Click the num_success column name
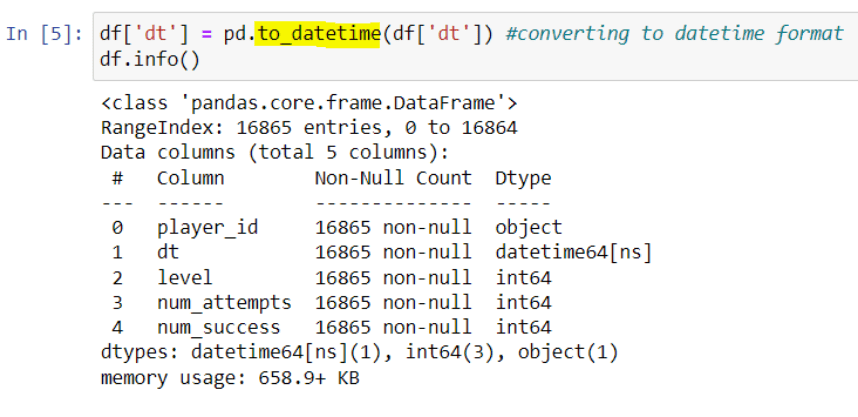This screenshot has width=858, height=417. (x=218, y=328)
